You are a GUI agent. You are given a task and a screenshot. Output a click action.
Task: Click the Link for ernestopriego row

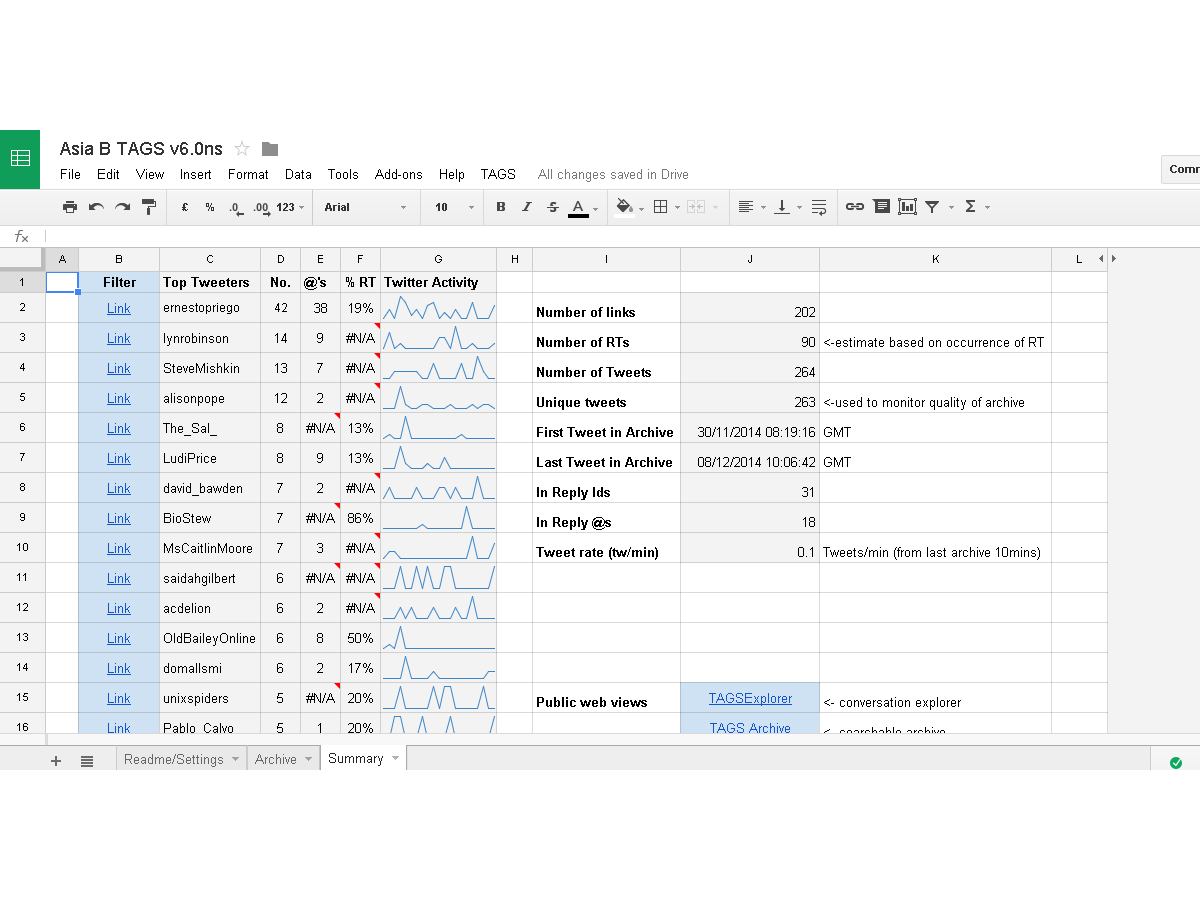119,308
